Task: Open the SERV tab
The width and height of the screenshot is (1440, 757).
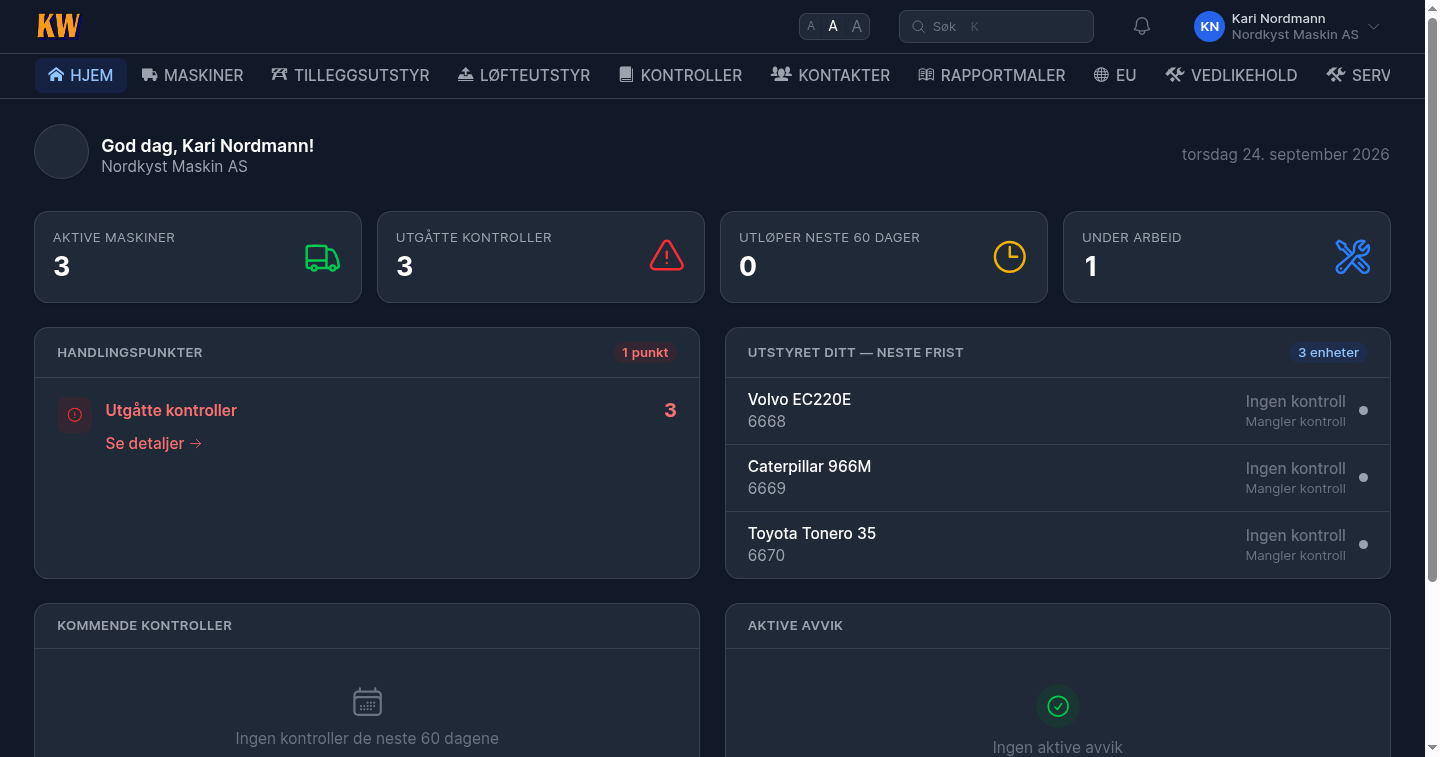Action: pyautogui.click(x=1358, y=75)
